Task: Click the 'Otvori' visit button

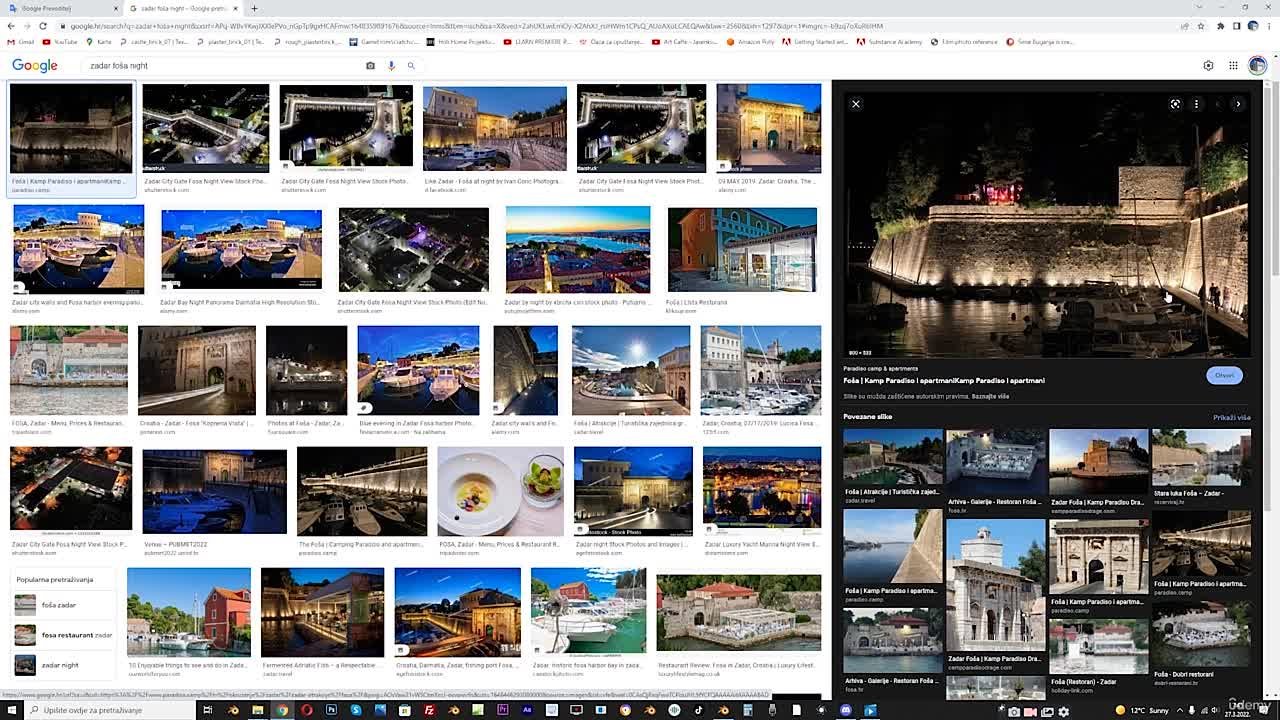Action: click(1224, 375)
